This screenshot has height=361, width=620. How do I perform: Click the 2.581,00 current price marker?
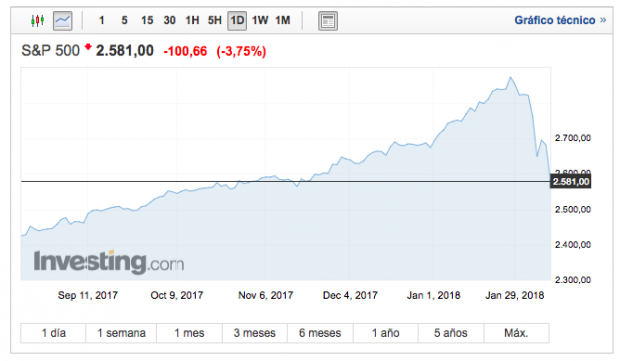tap(571, 181)
